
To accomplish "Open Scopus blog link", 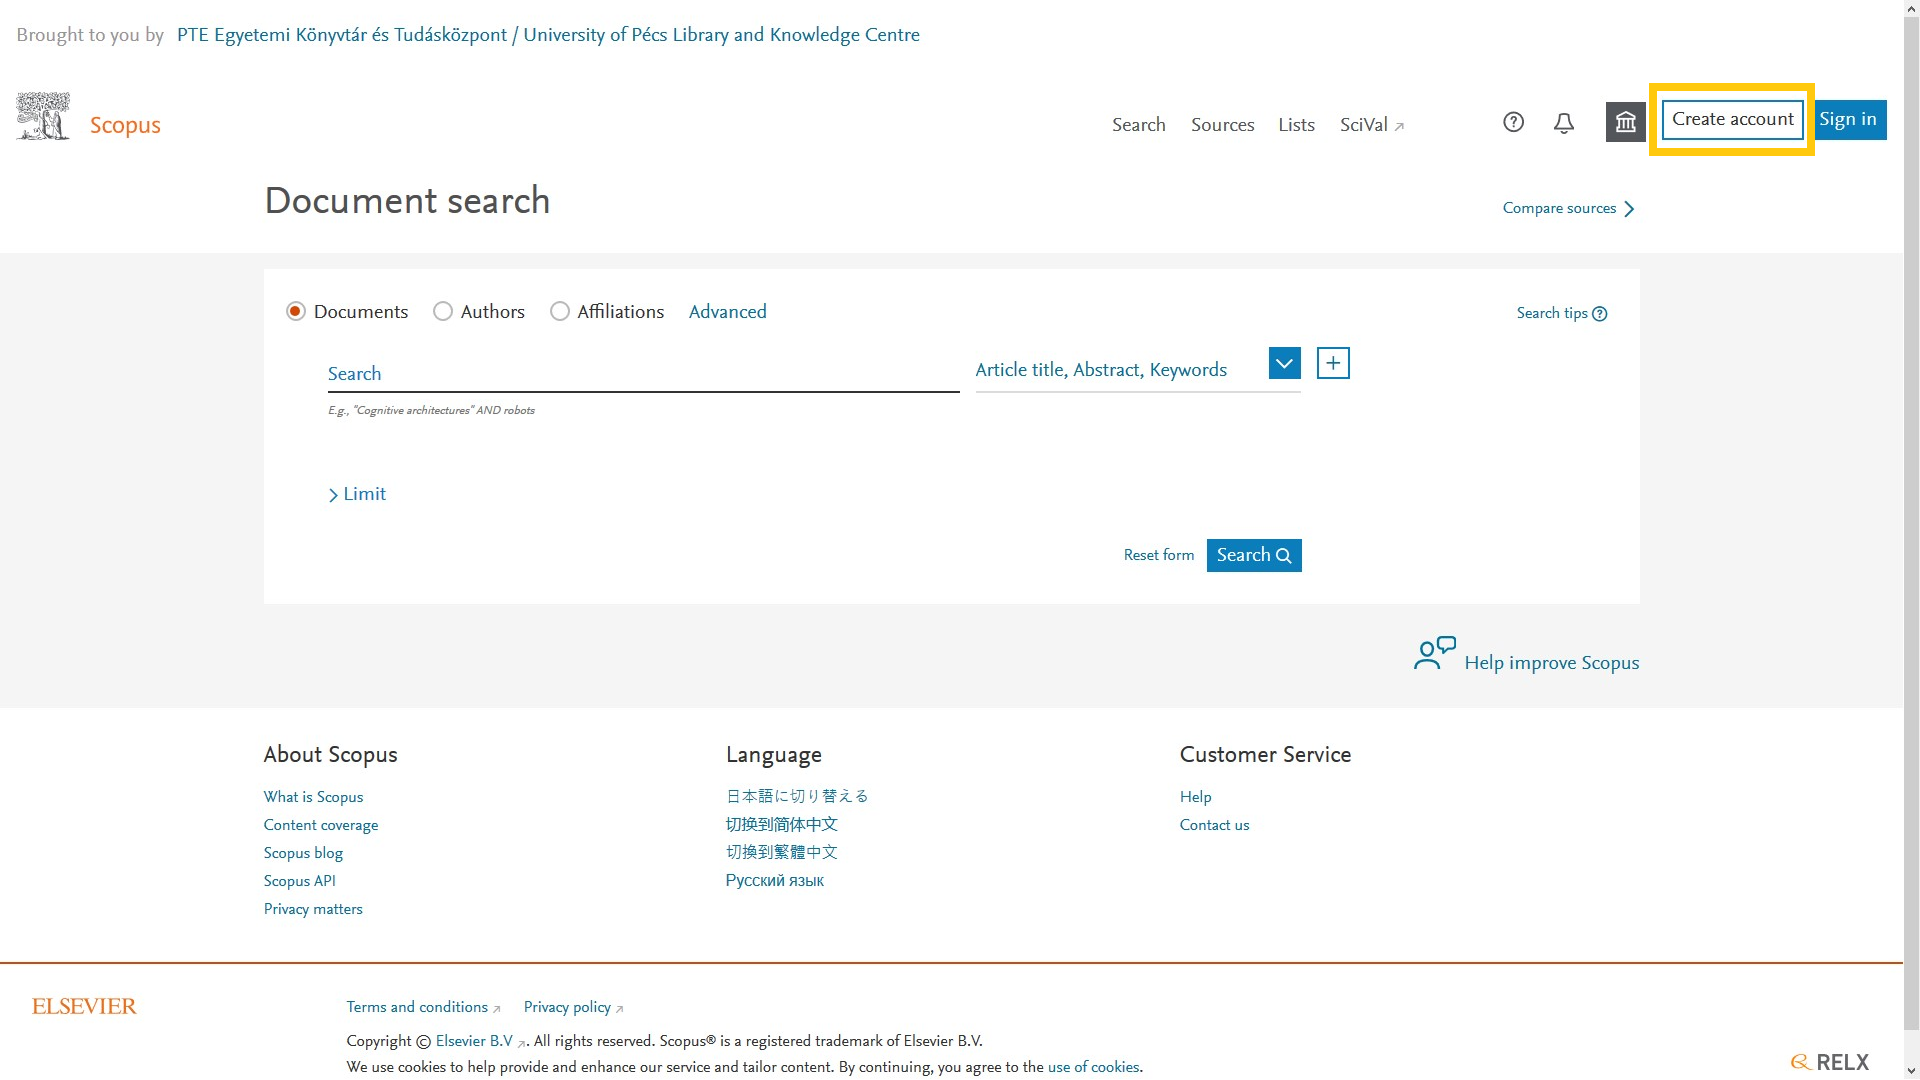I will coord(303,853).
